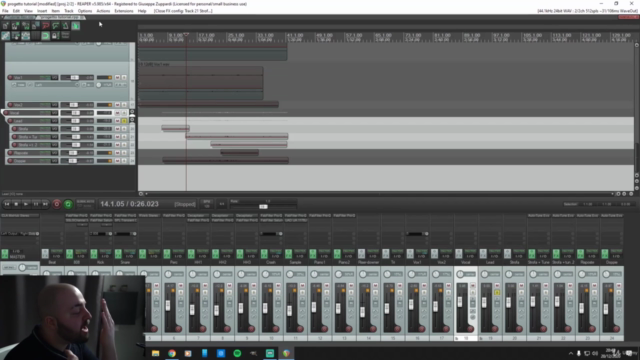Mute the Strofa track in track panel

(118, 129)
